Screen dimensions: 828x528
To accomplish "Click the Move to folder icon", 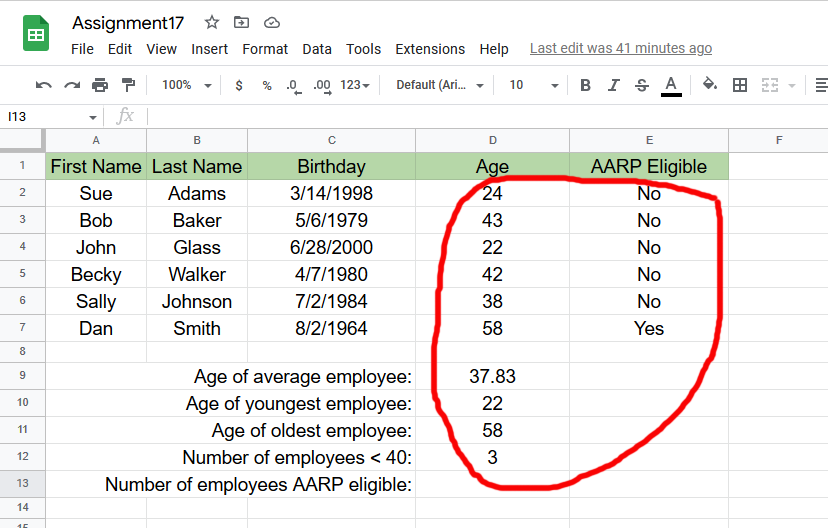I will pyautogui.click(x=241, y=22).
